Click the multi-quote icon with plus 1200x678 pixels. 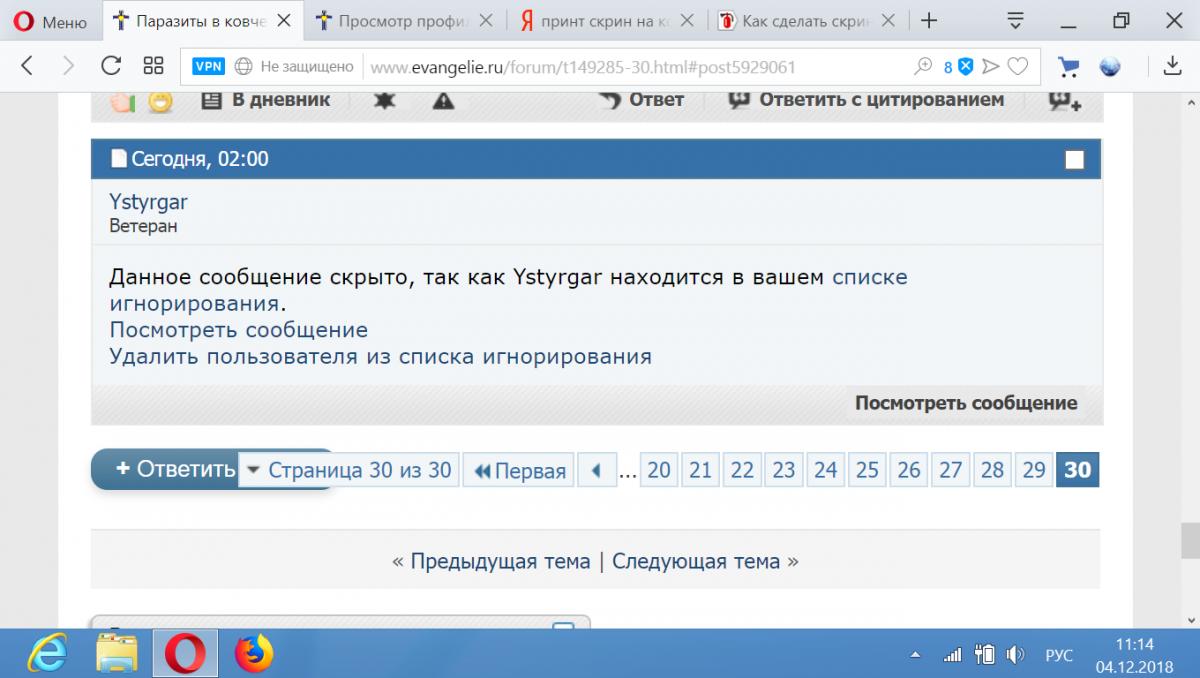[x=1064, y=100]
